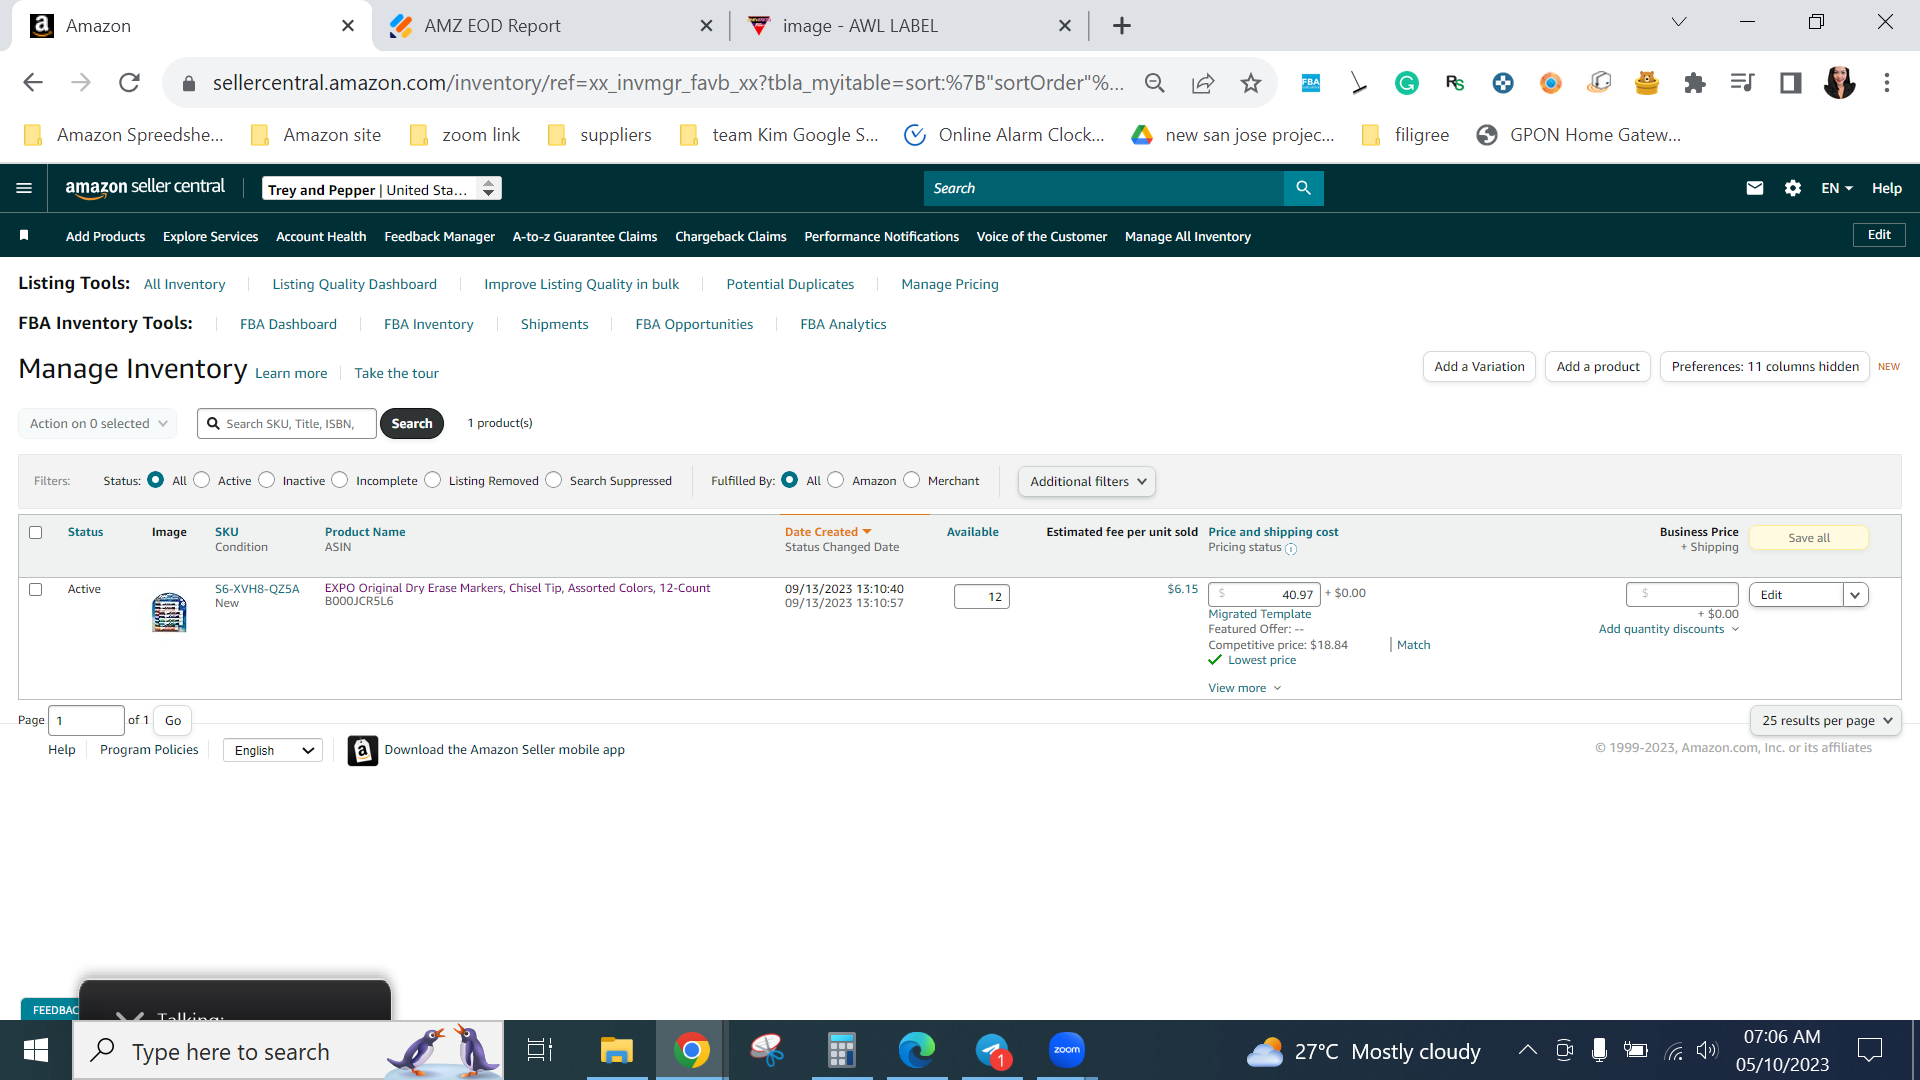Open the dropdown arrow beside the Edit button

(1856, 594)
